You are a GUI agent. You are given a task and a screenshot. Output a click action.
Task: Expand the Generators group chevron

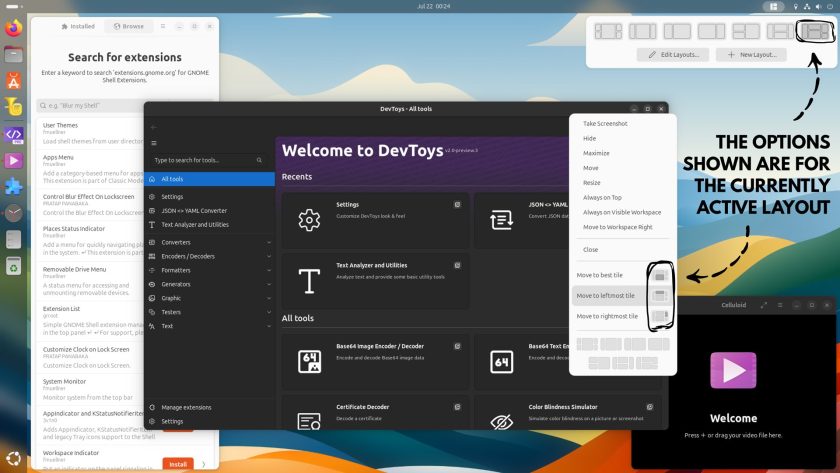[269, 284]
